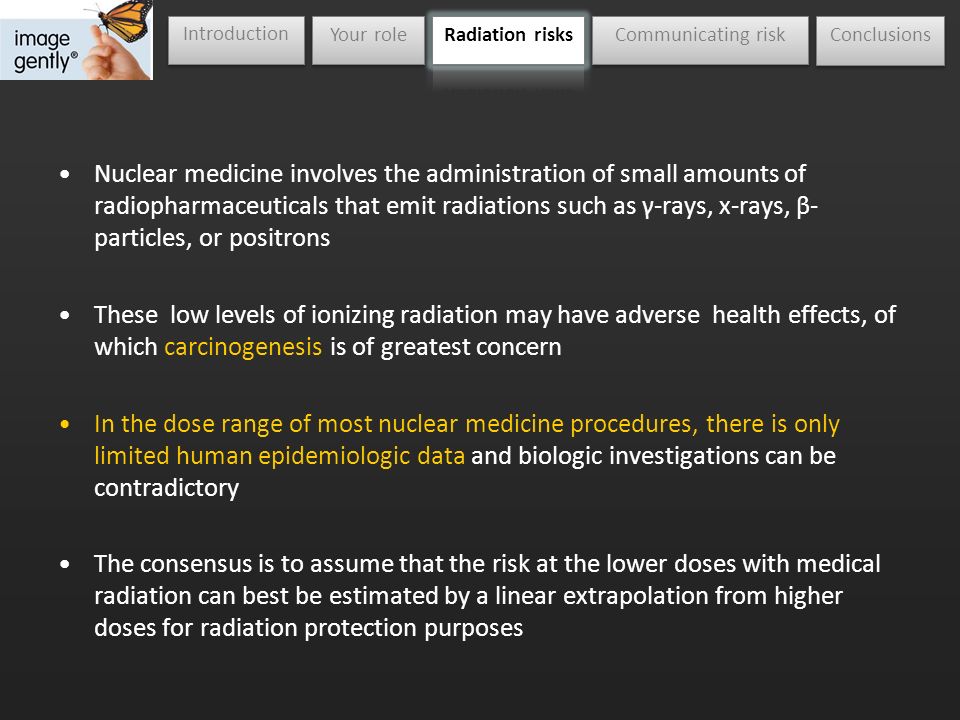This screenshot has height=720, width=960.
Task: Click the yellow bullet point marker
Action: point(65,424)
